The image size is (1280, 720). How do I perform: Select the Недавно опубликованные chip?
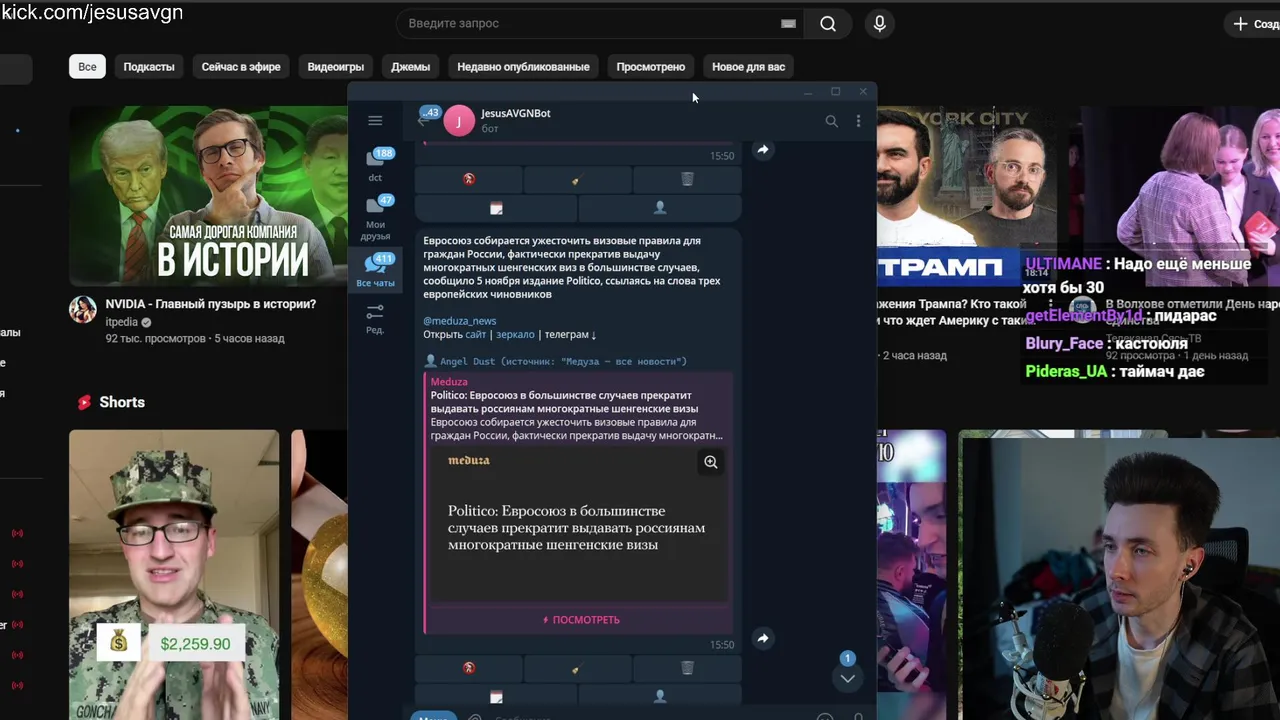coord(523,67)
